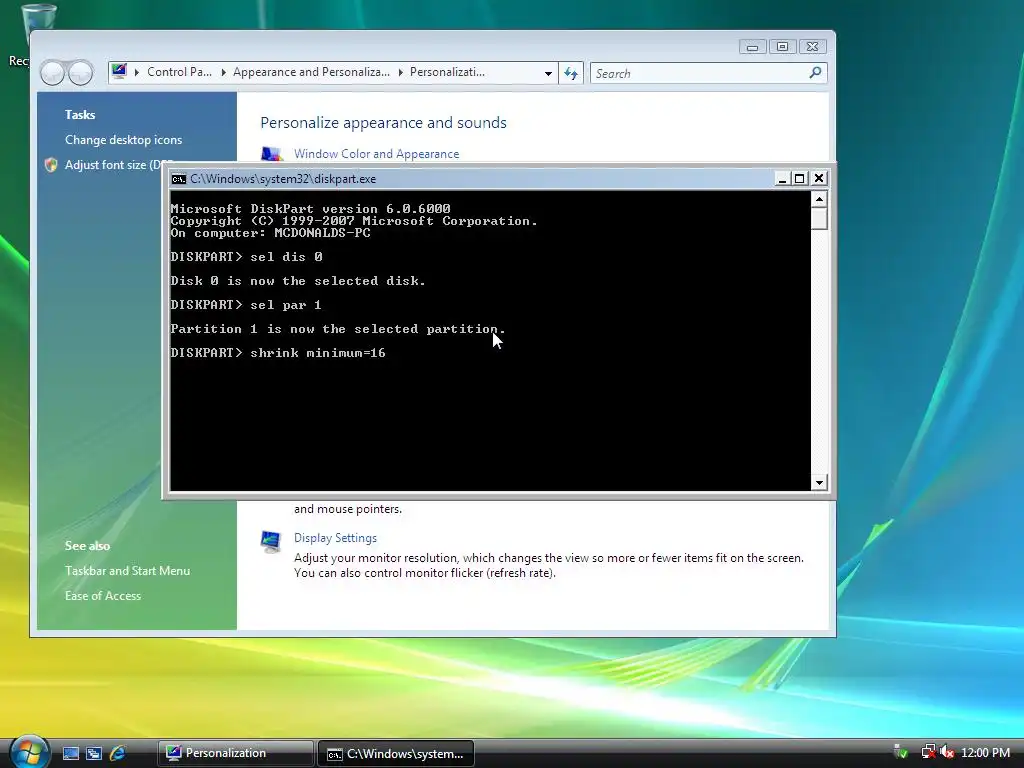Click "Partition 1 is now the selected partition." line
This screenshot has width=1024, height=768.
click(338, 329)
